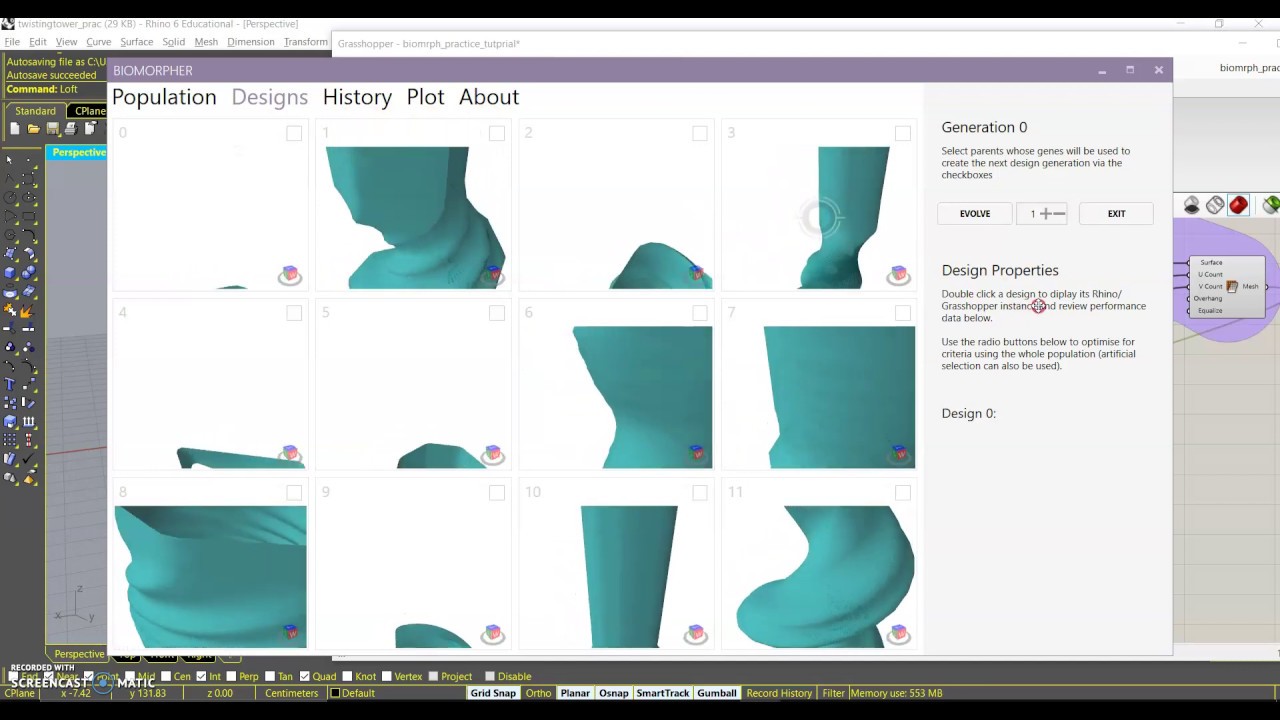Open the Perspective viewport title menu
The width and height of the screenshot is (1280, 720).
pyautogui.click(x=79, y=152)
